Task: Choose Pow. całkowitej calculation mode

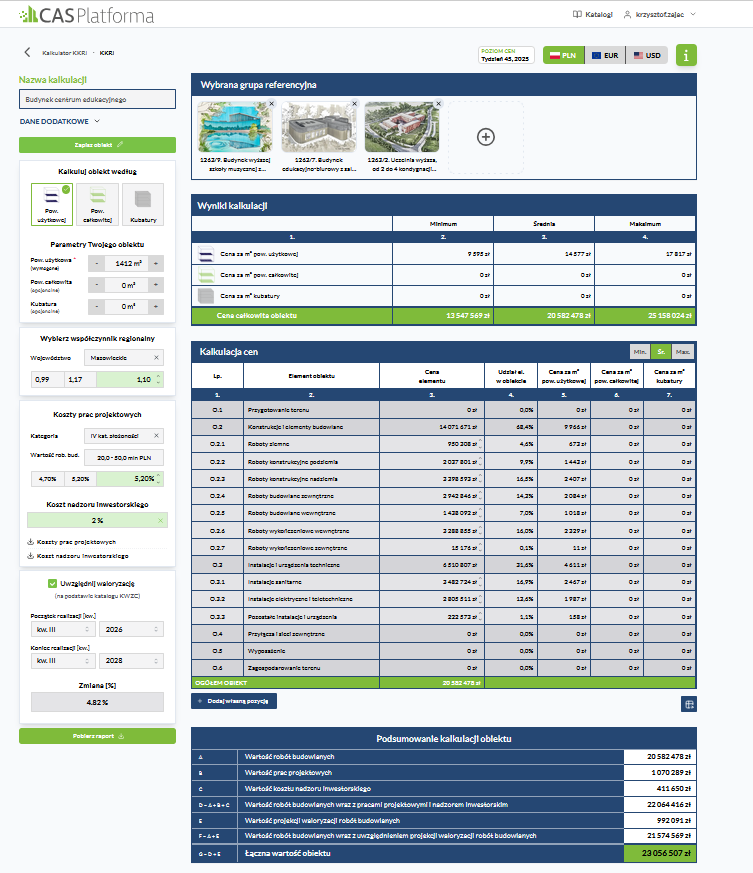Action: [x=97, y=204]
